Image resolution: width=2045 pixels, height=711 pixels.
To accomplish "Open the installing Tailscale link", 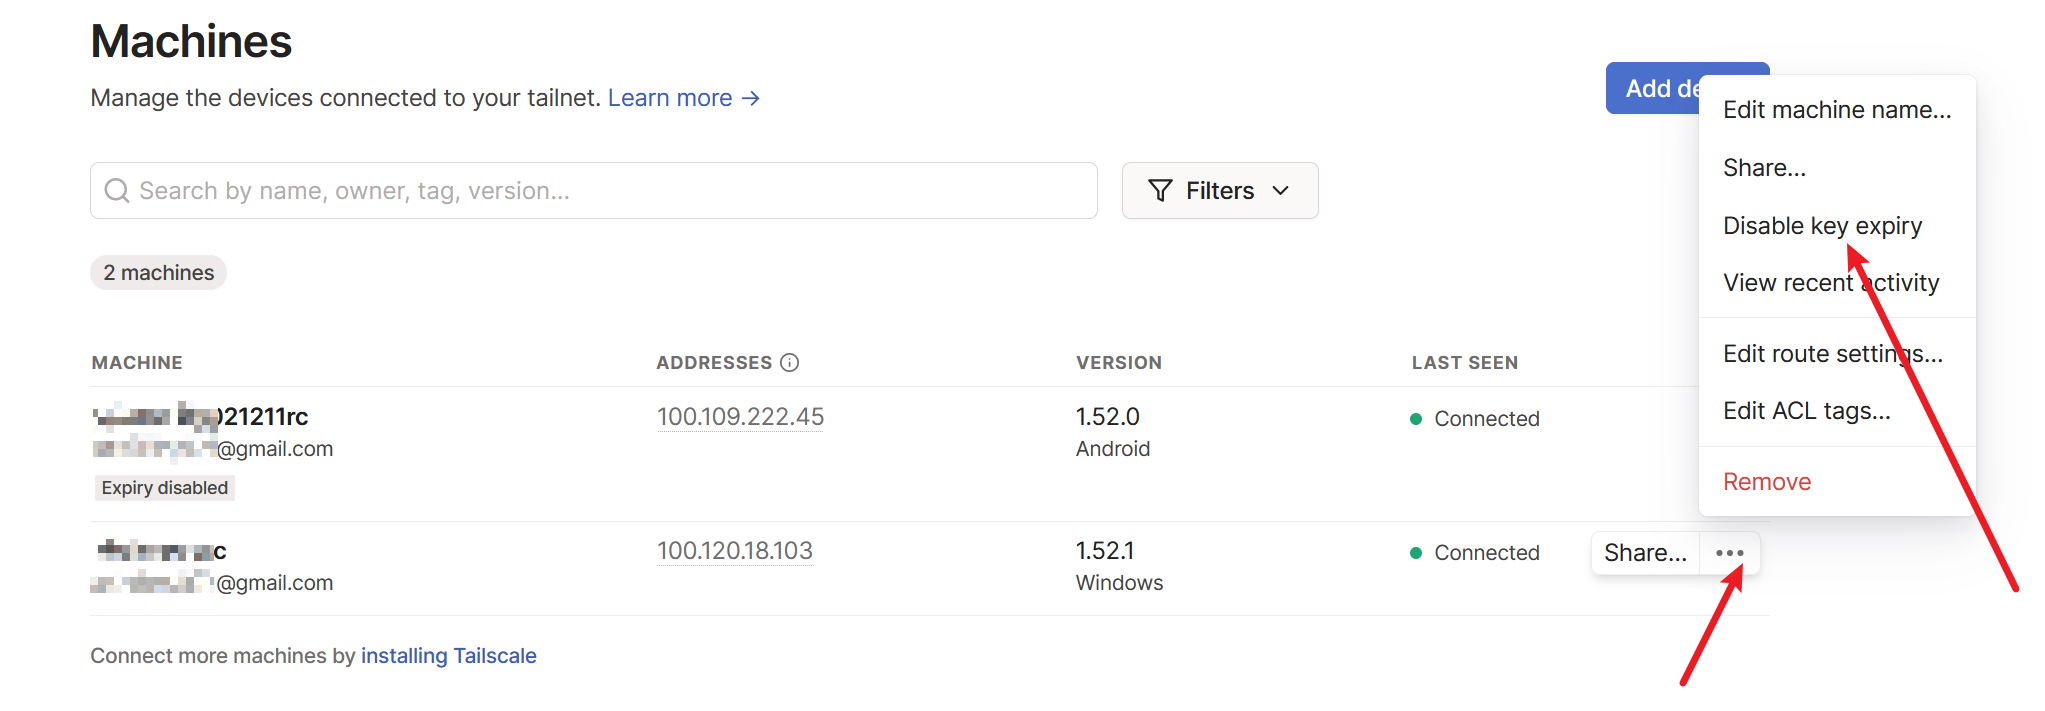I will [x=448, y=656].
